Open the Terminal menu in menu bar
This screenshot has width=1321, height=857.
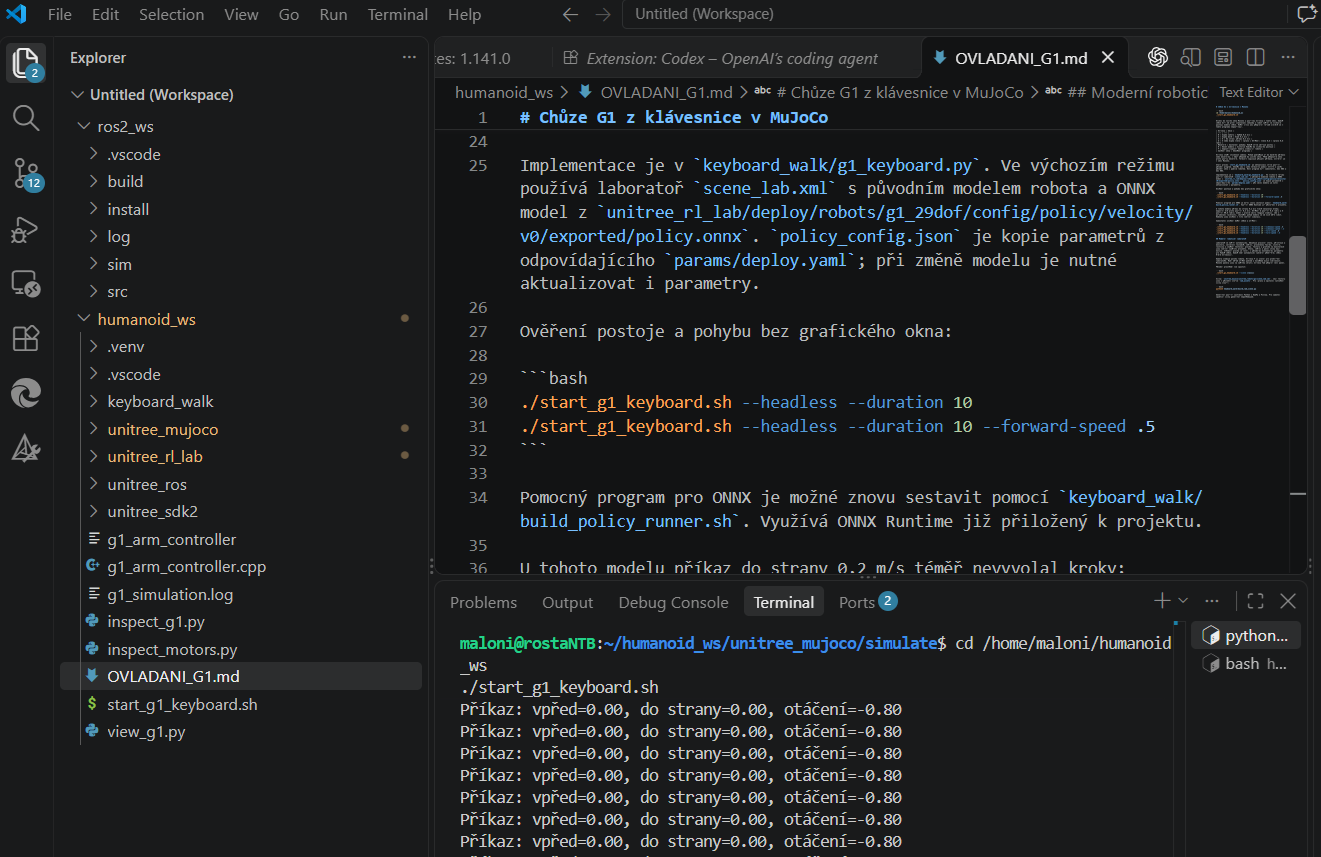[398, 15]
